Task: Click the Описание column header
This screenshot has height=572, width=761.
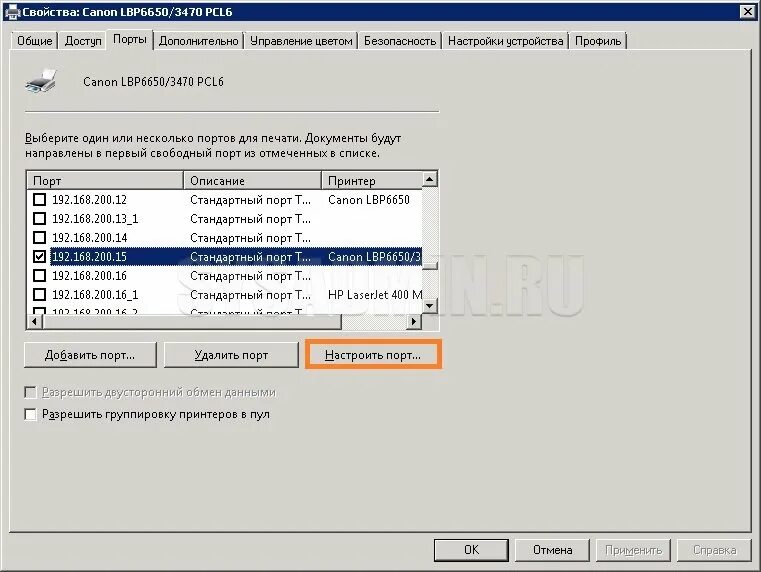Action: pos(252,180)
